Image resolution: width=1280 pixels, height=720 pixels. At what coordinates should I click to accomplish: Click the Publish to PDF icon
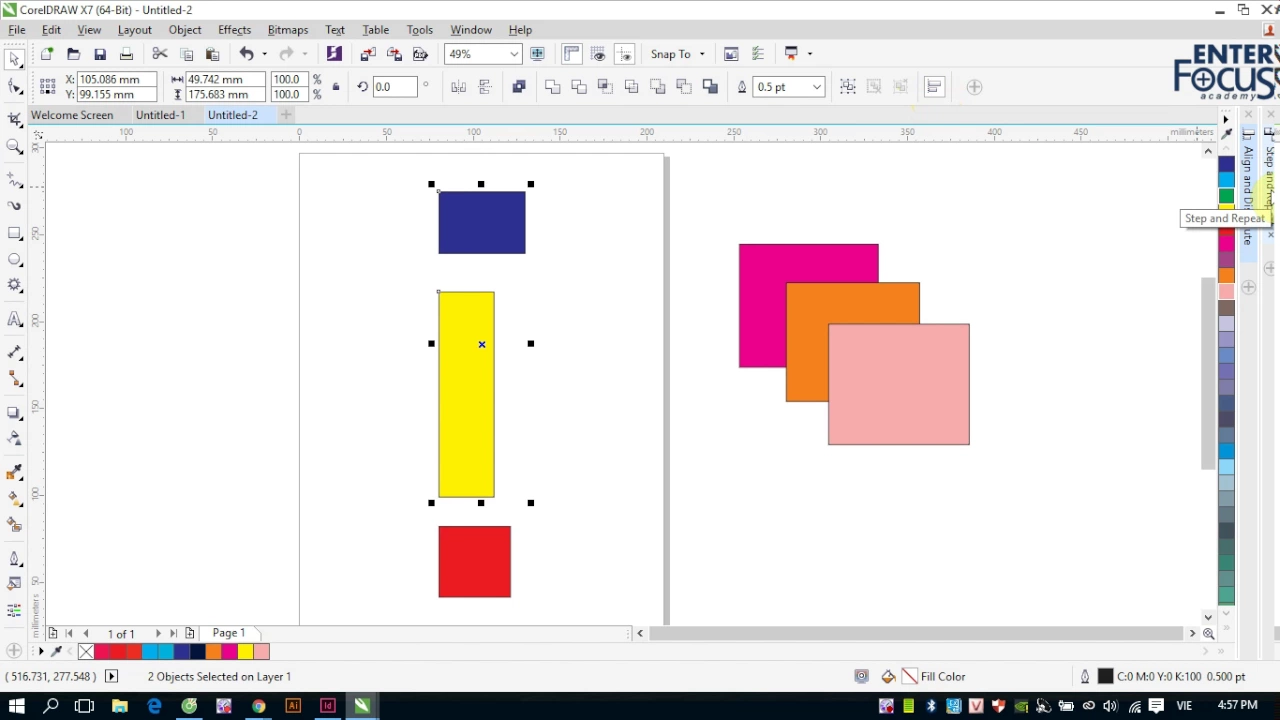tap(420, 54)
